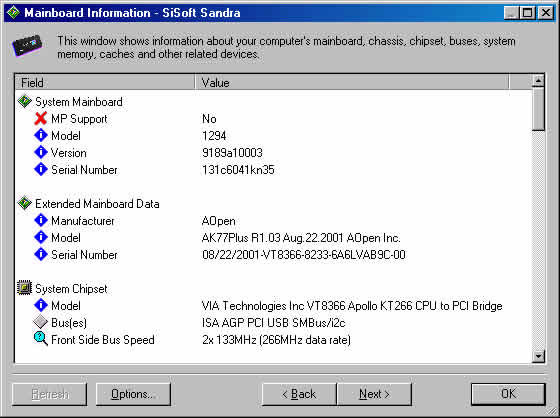
Task: Advance with the Next button
Action: click(x=374, y=394)
